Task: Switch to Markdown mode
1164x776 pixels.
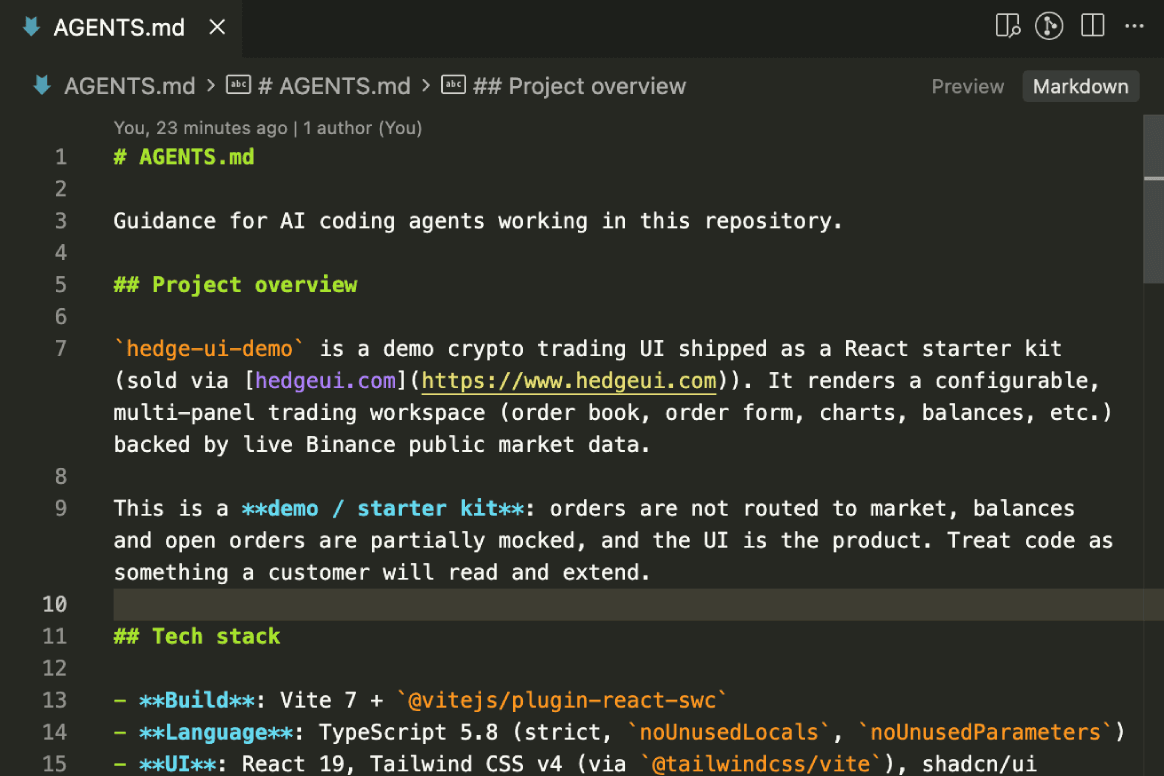Action: pos(1080,87)
